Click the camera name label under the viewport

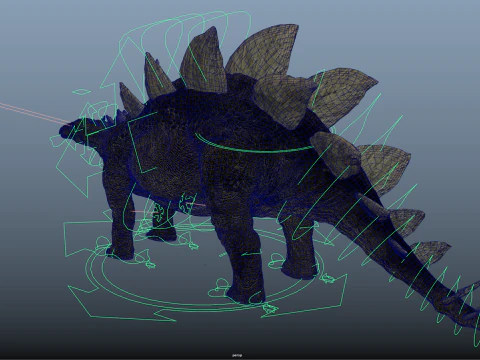(237, 355)
